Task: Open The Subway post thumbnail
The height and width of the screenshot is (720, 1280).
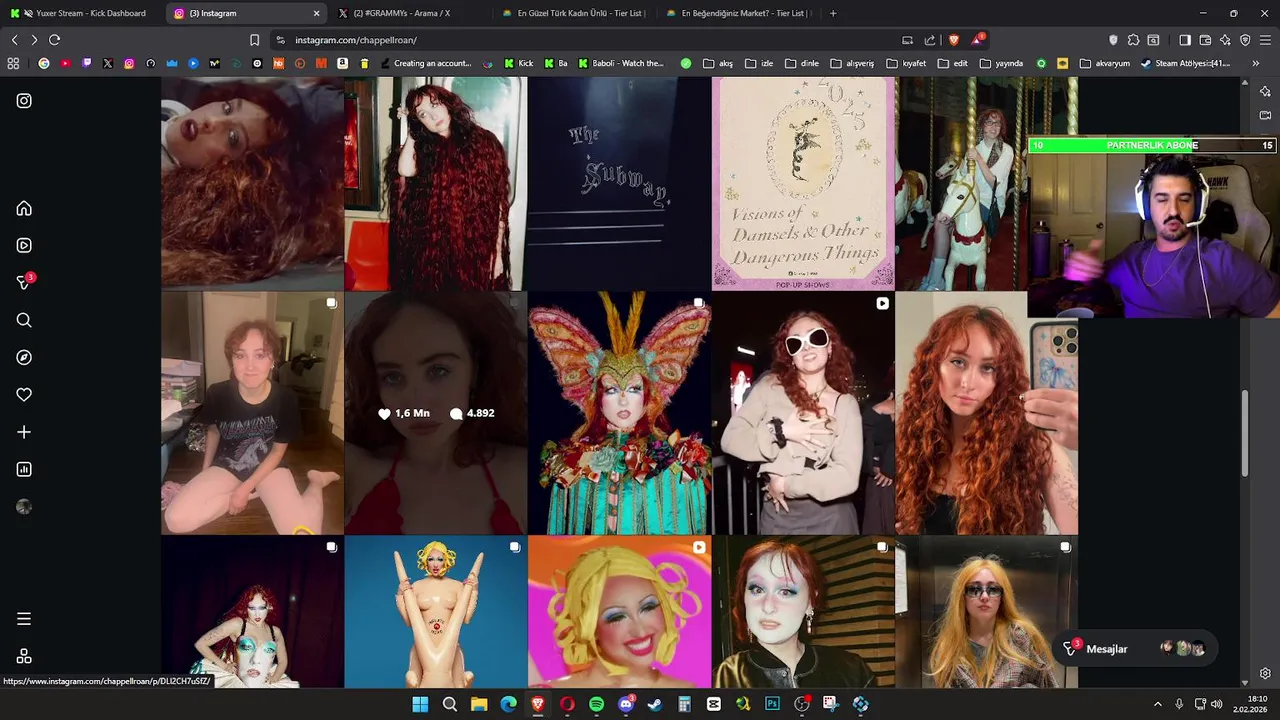Action: coord(619,184)
